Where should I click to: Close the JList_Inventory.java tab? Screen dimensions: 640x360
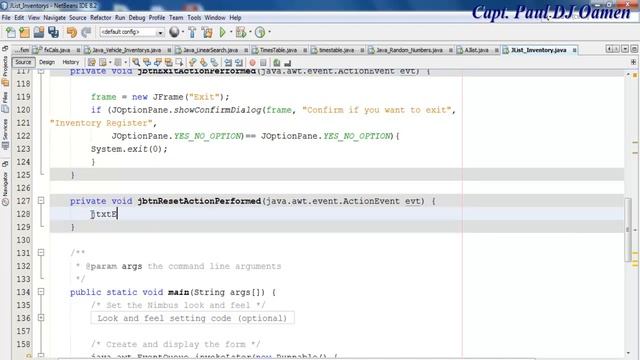click(574, 50)
